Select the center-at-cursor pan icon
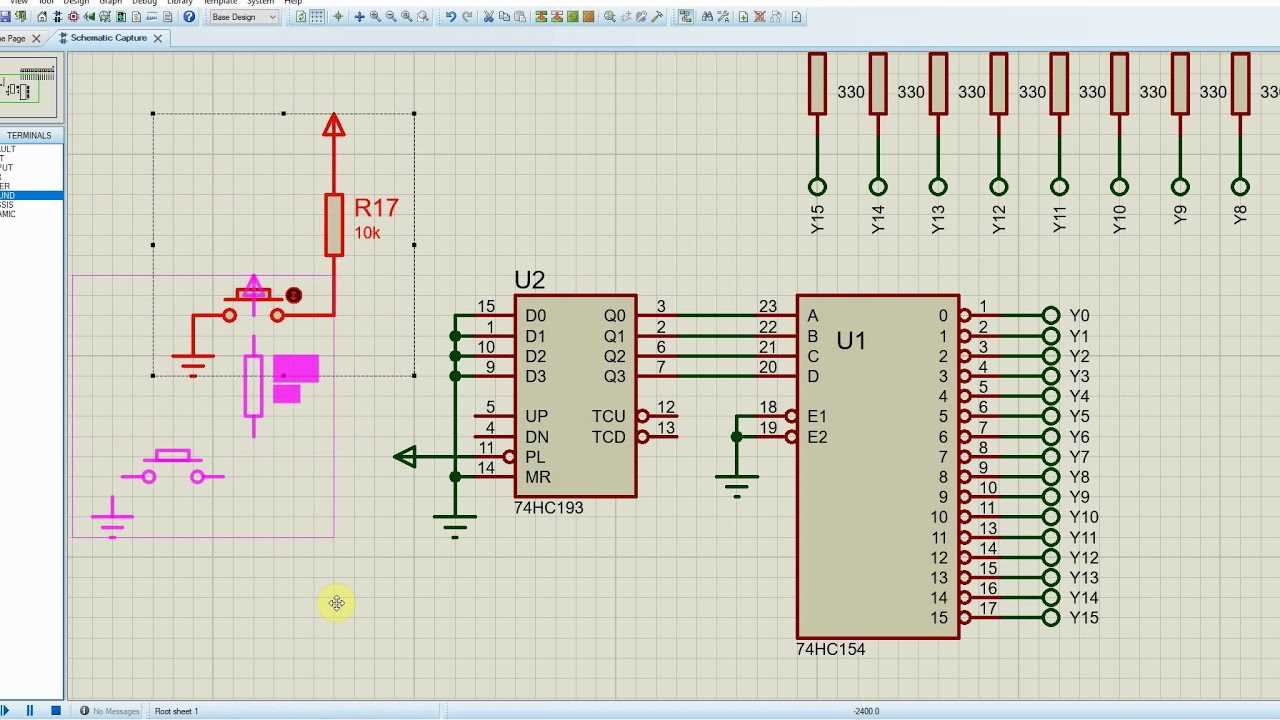This screenshot has height=720, width=1280. coord(359,17)
